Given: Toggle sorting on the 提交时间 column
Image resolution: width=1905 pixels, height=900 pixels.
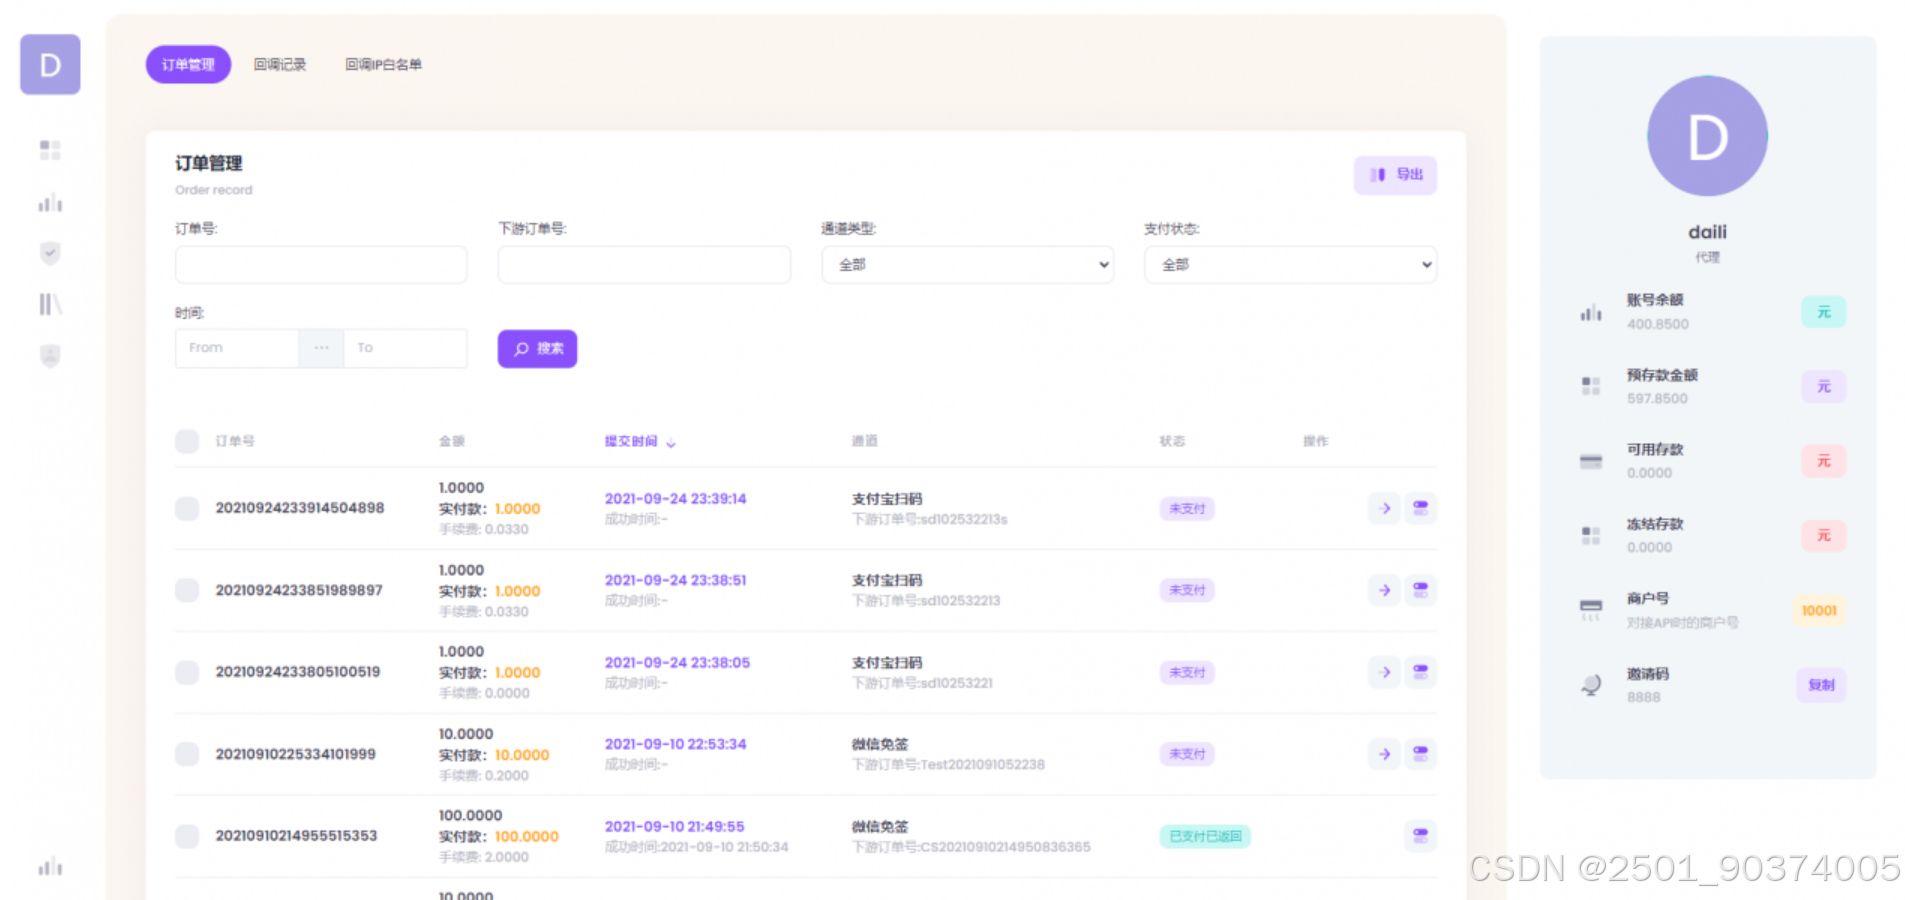Looking at the screenshot, I should click(x=640, y=441).
